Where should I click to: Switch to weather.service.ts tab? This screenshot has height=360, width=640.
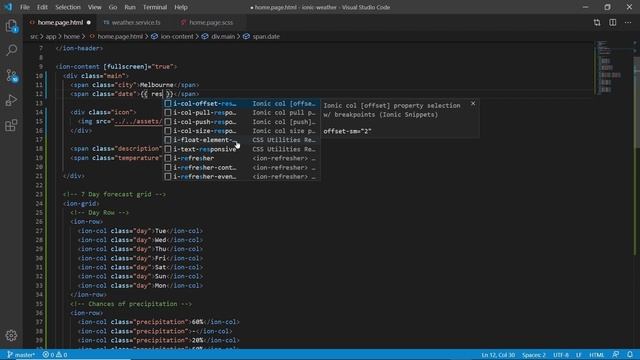tap(136, 22)
